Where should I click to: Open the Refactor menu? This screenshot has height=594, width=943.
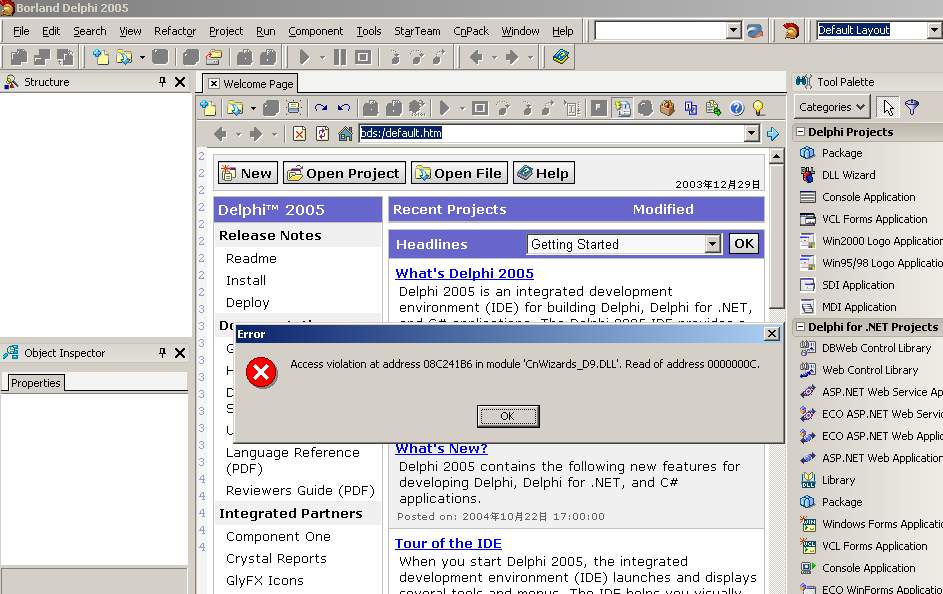pos(174,31)
